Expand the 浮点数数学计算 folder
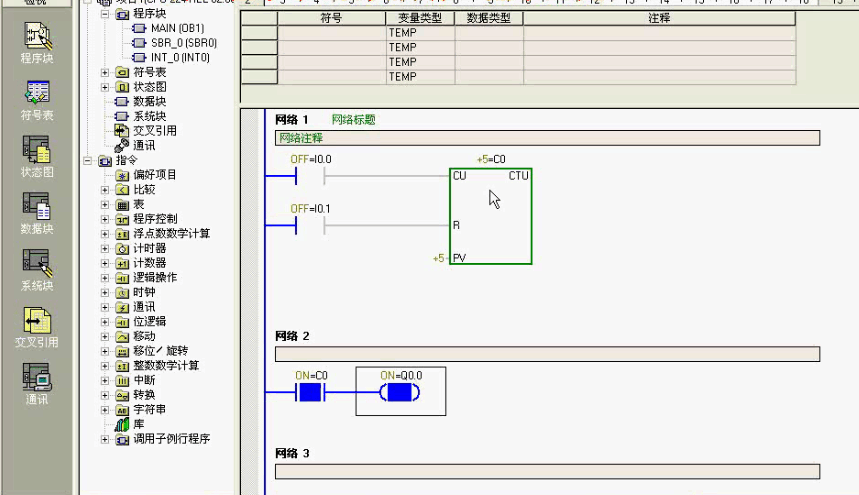Viewport: 859px width, 495px height. pos(105,234)
